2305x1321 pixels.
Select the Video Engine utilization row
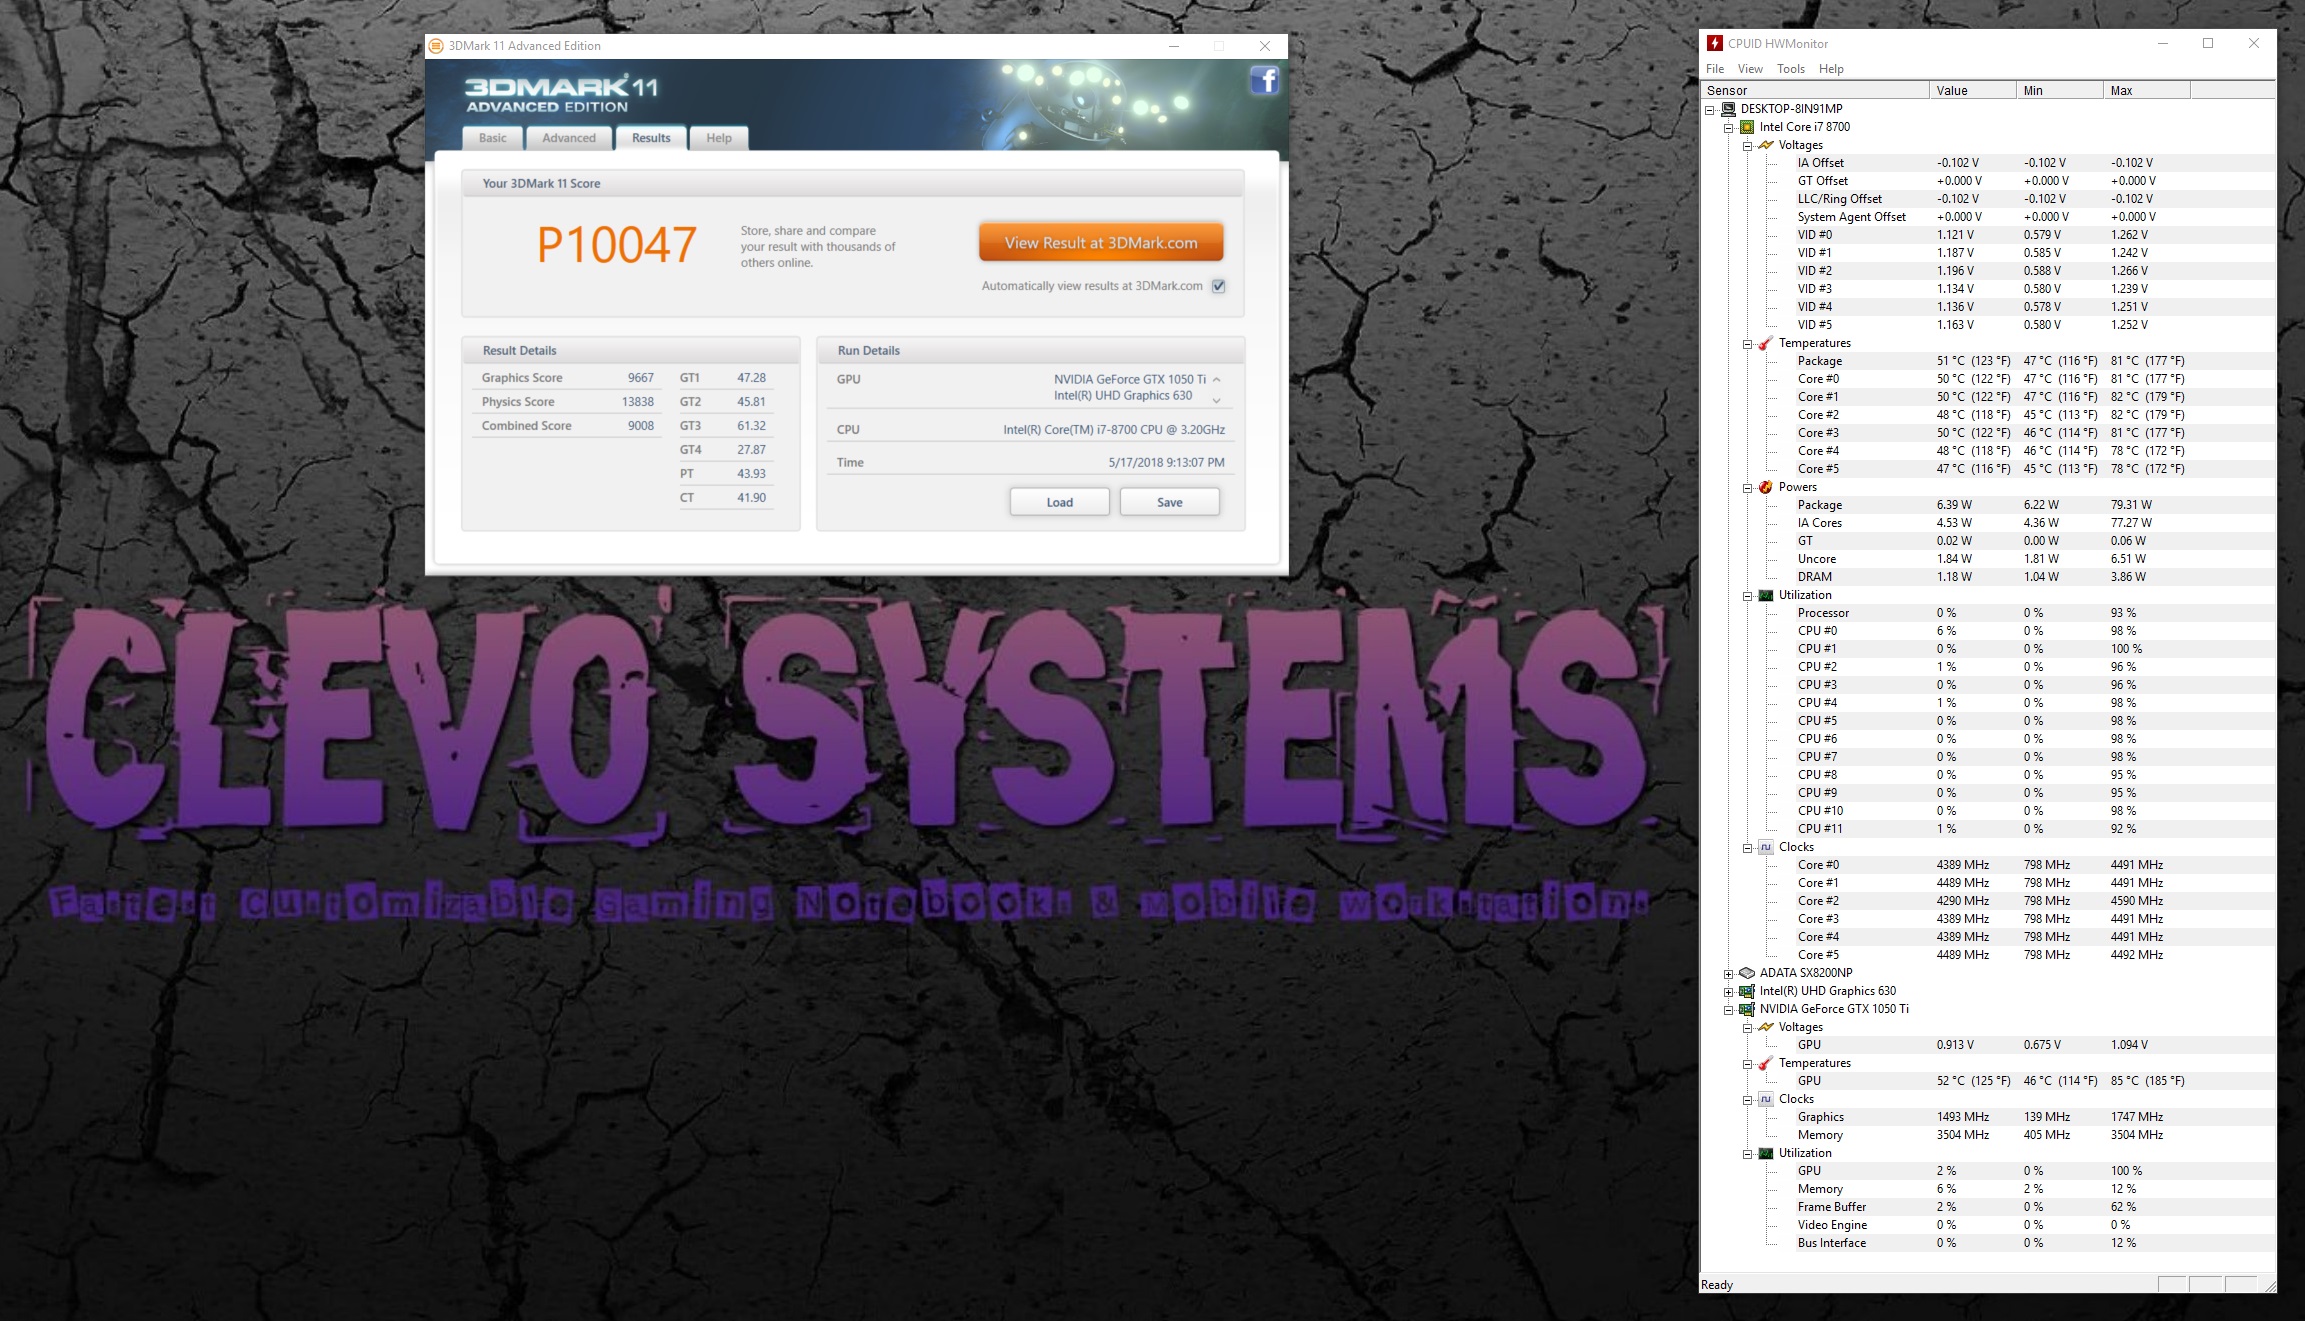pyautogui.click(x=1990, y=1225)
